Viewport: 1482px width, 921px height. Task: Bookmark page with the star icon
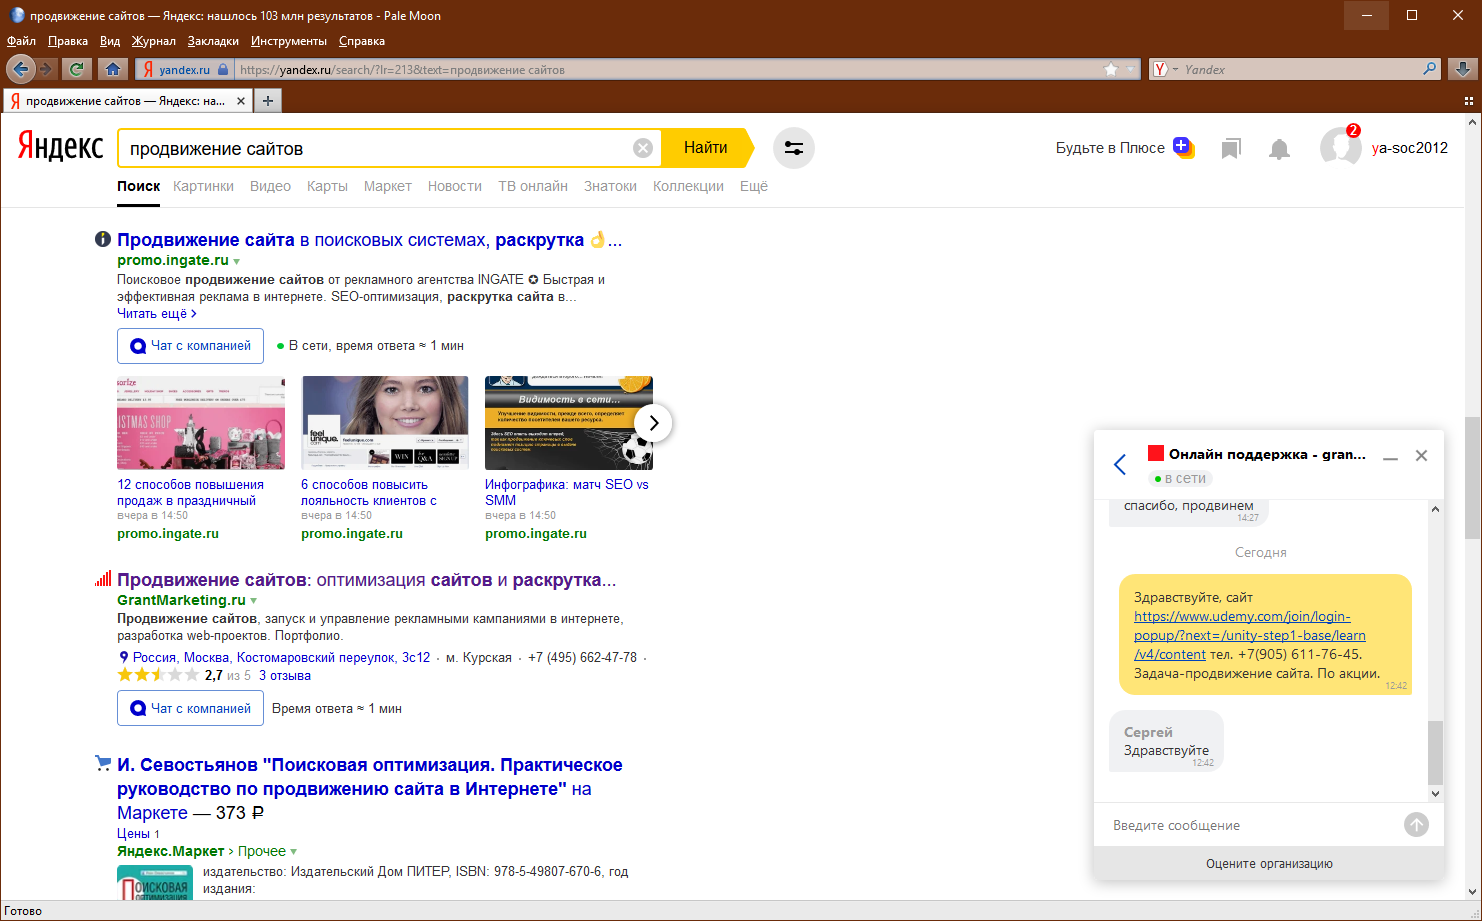tap(1111, 69)
